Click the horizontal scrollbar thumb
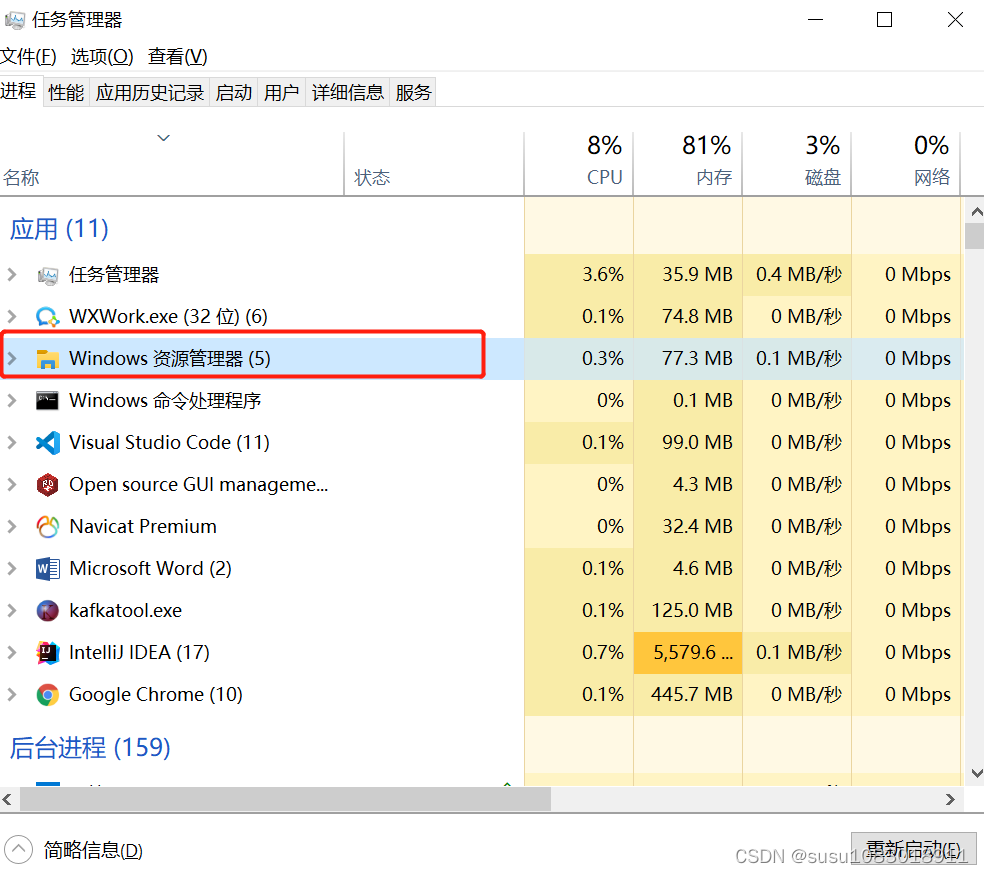Image resolution: width=984 pixels, height=873 pixels. click(286, 800)
